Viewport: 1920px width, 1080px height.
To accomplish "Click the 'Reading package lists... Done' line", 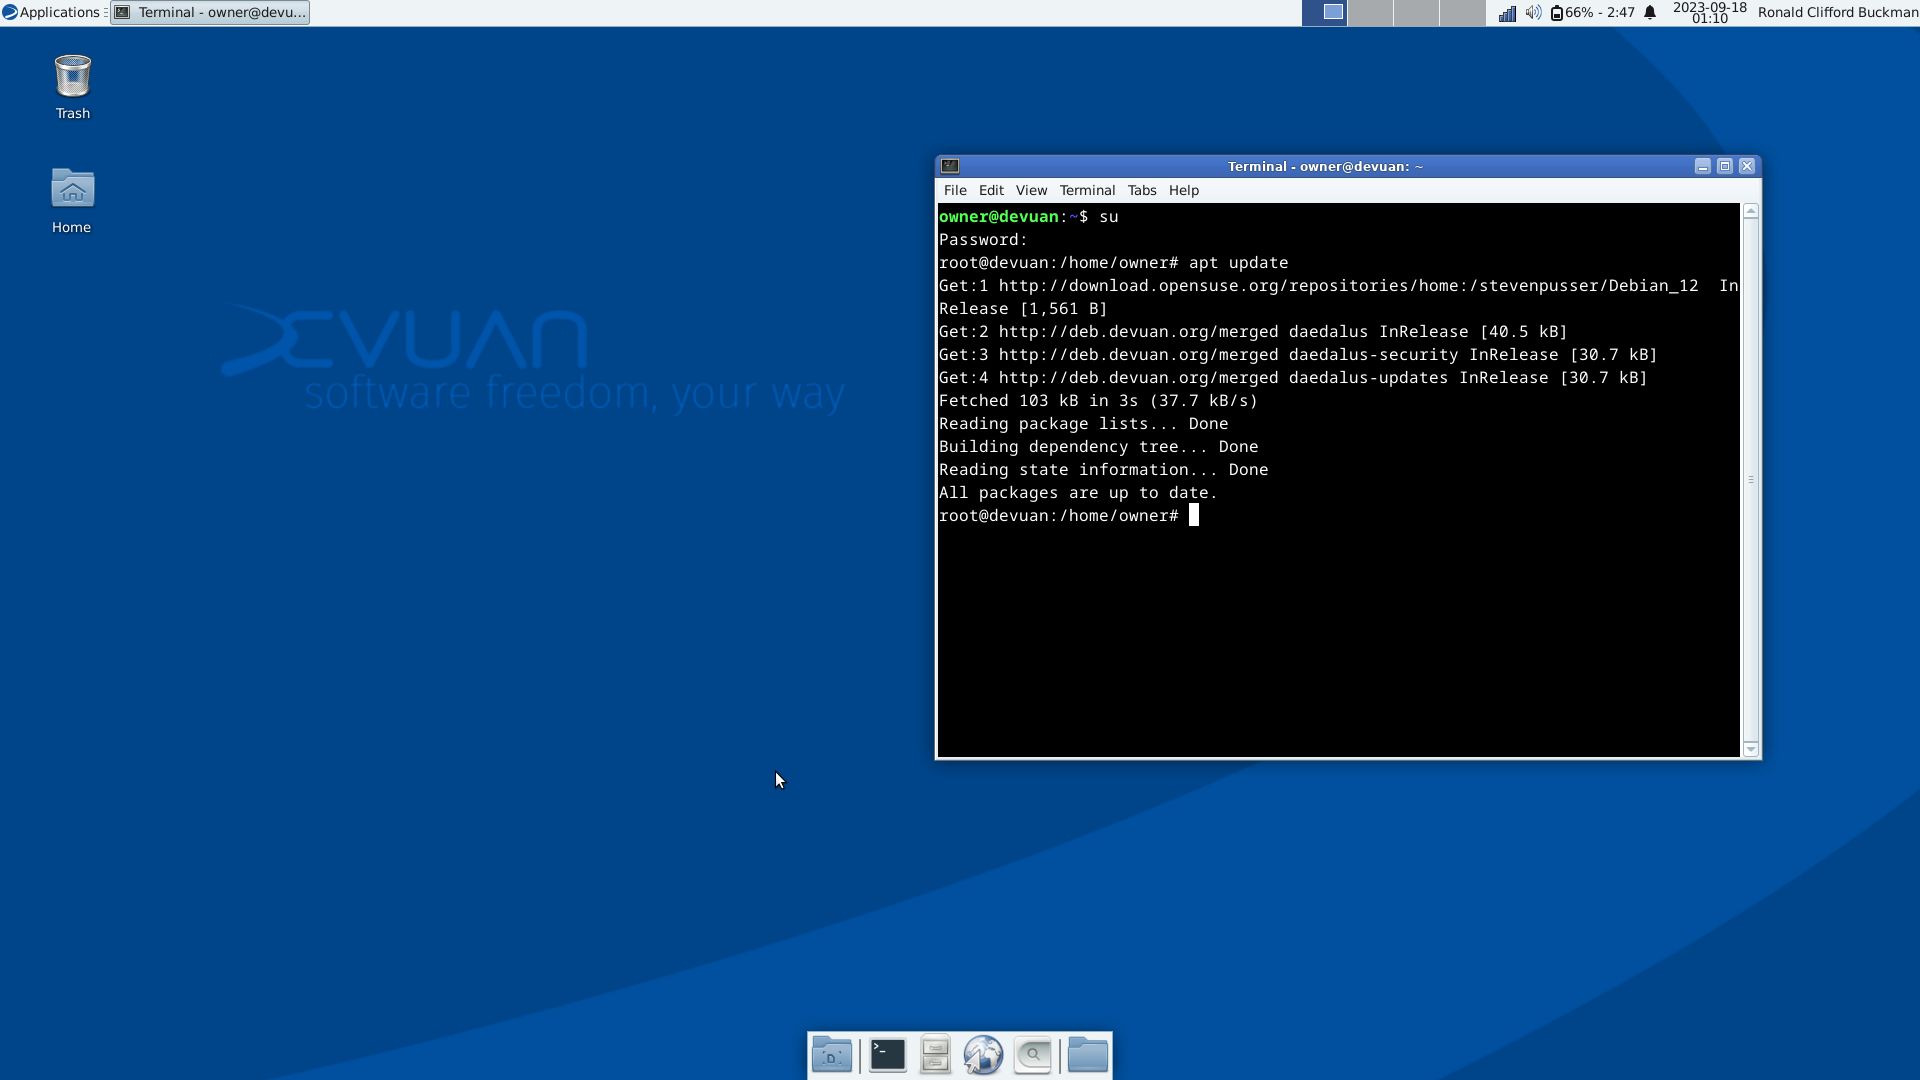I will [1083, 424].
